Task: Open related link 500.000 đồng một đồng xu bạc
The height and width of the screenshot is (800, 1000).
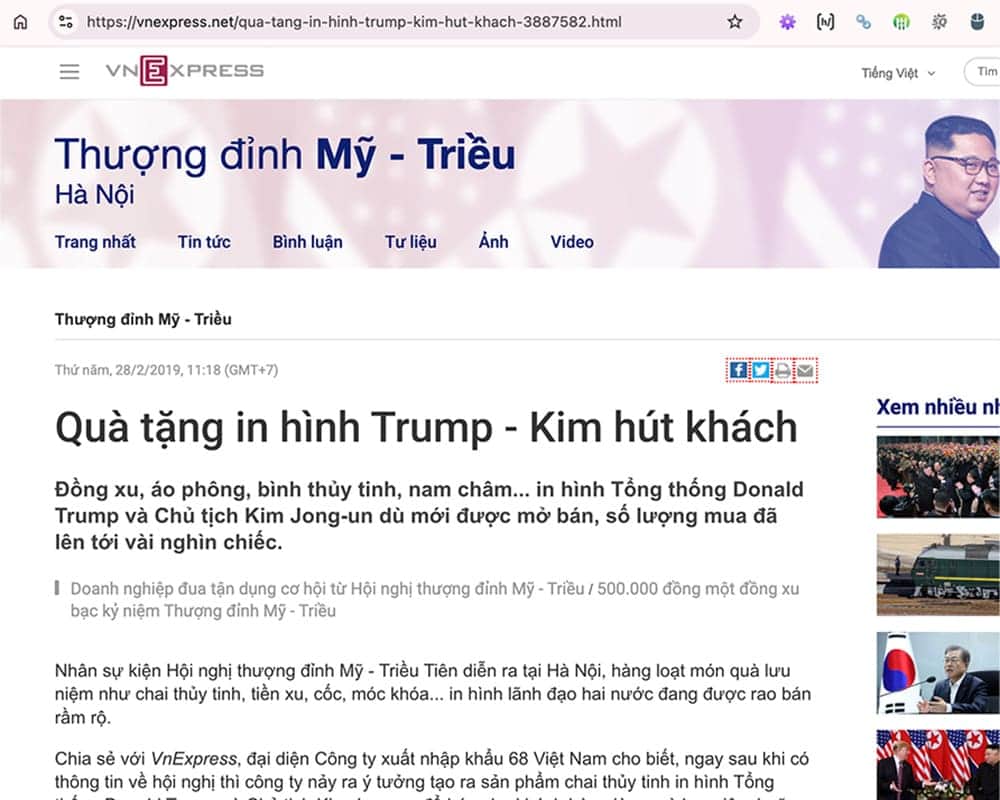Action: pos(434,599)
